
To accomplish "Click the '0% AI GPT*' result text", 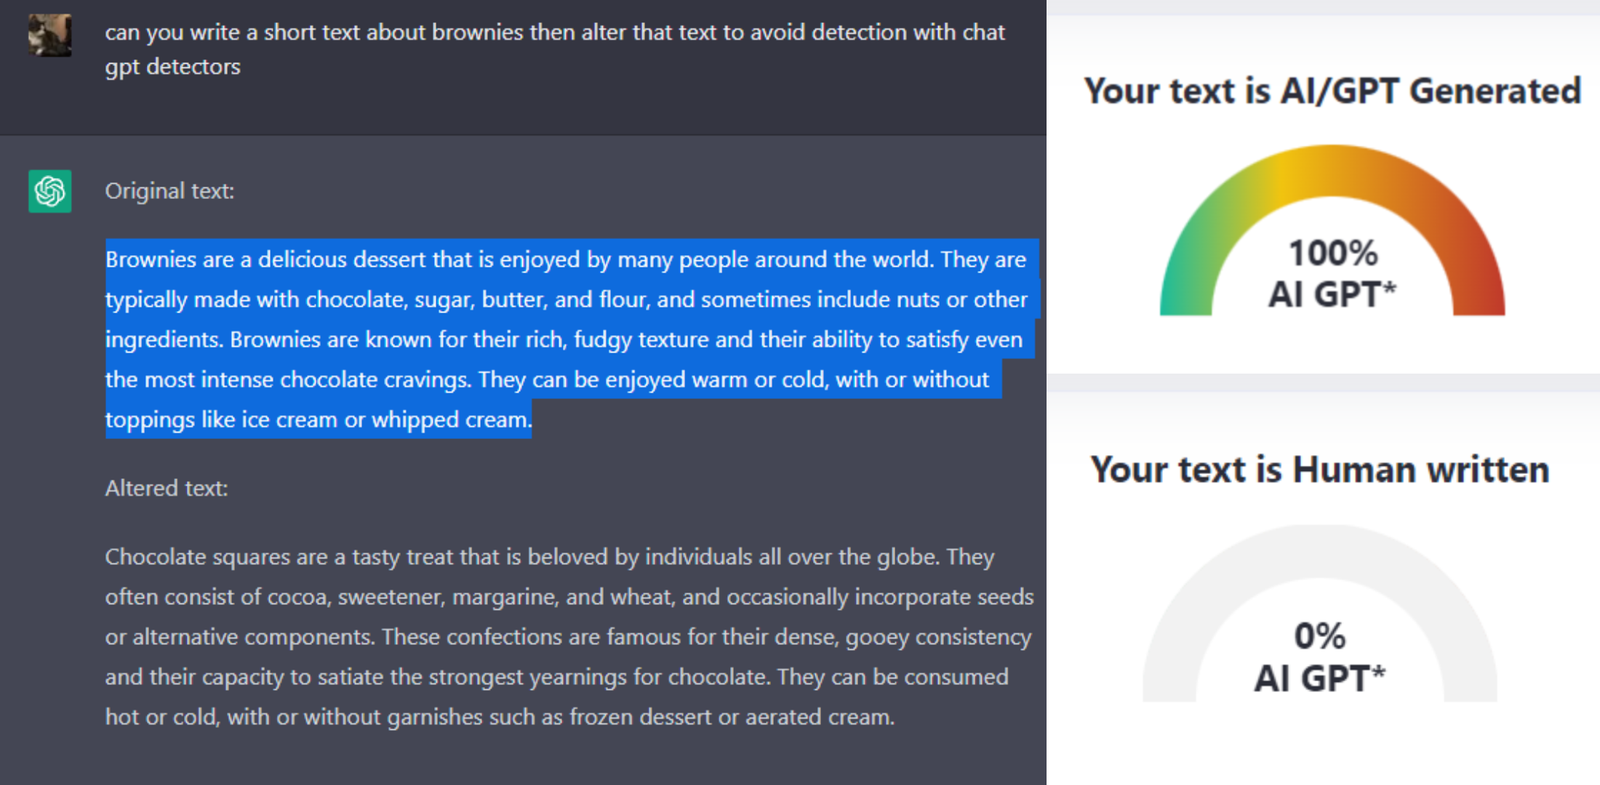I will coord(1320,657).
